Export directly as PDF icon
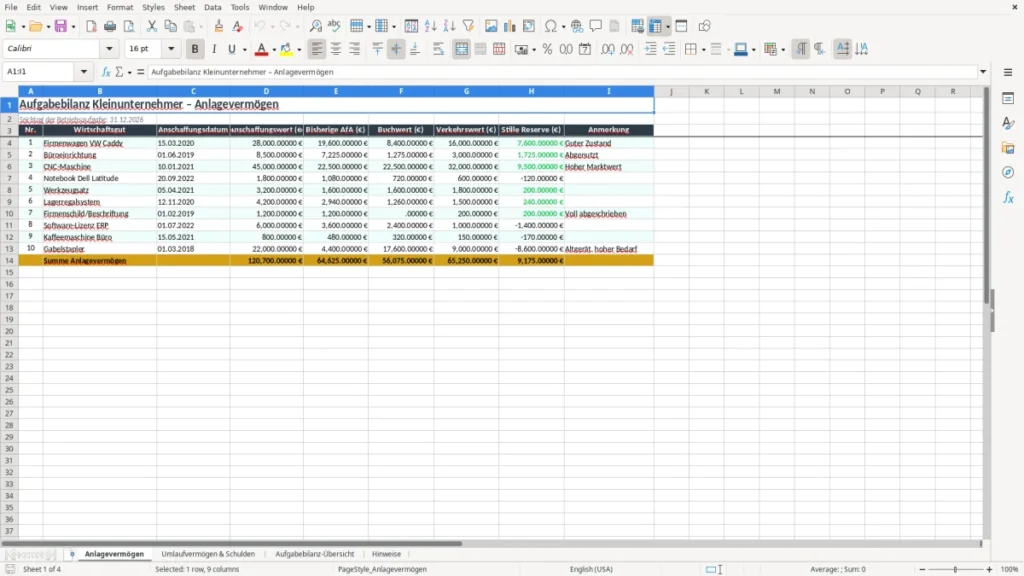This screenshot has height=576, width=1024. (91, 26)
